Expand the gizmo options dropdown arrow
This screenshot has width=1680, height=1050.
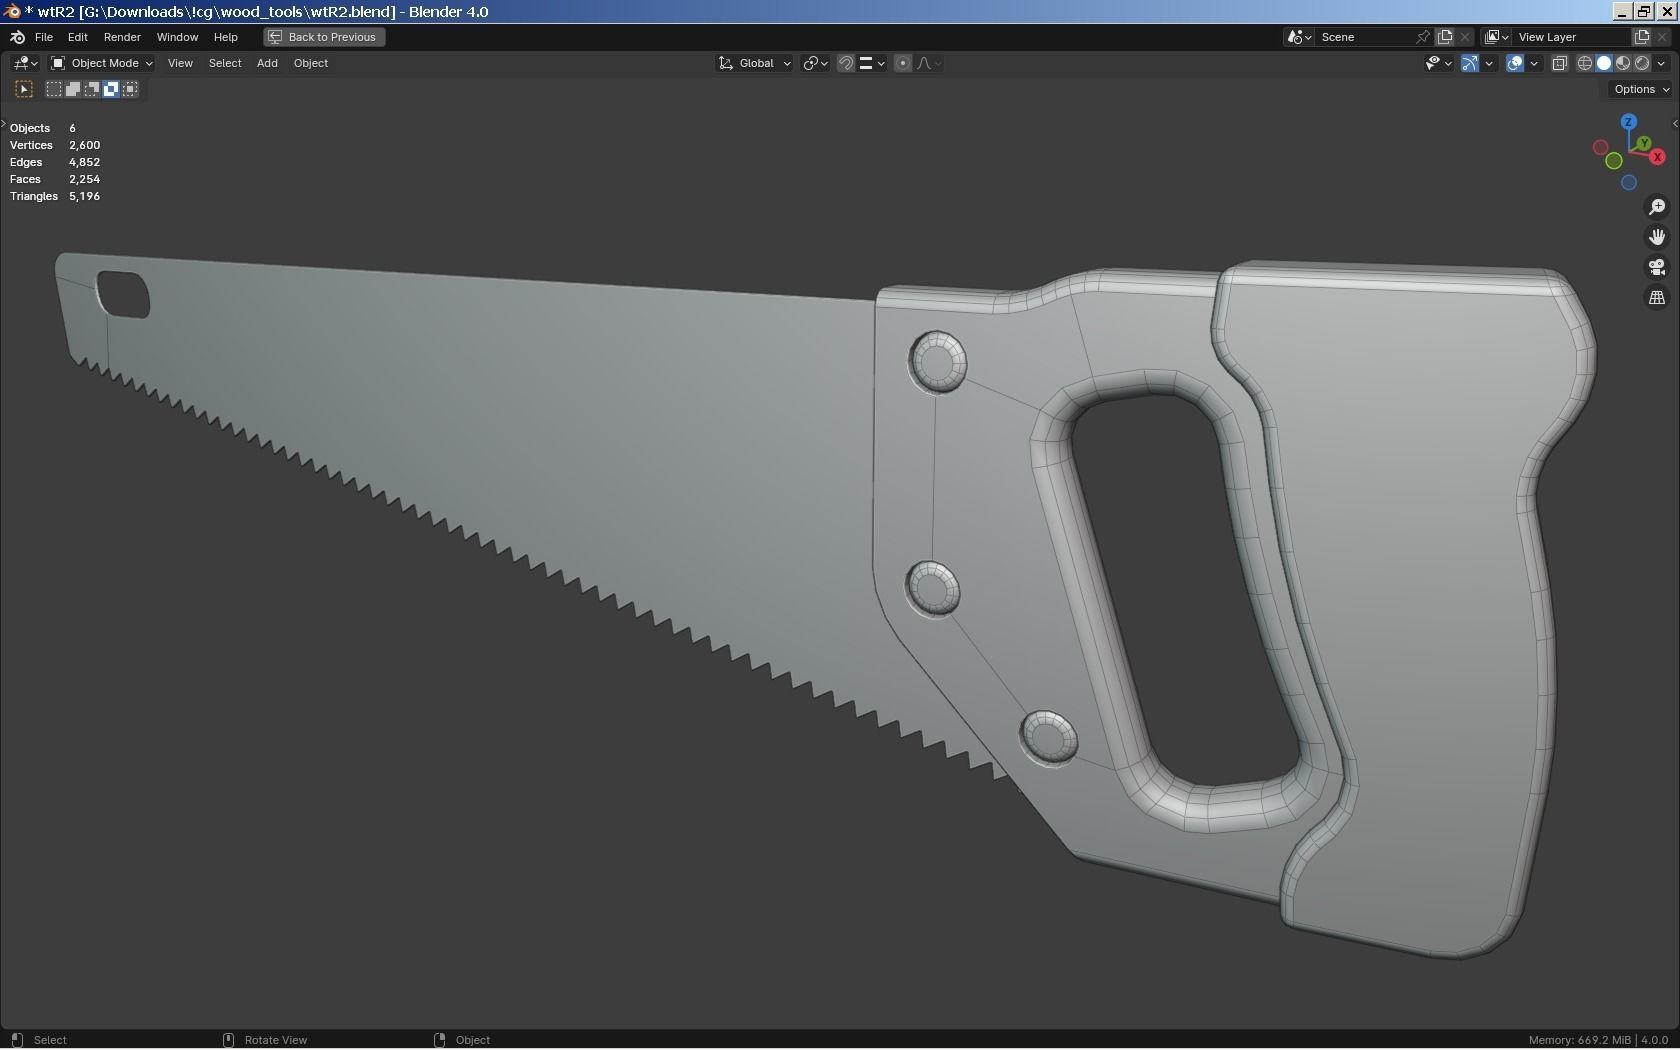tap(1489, 63)
